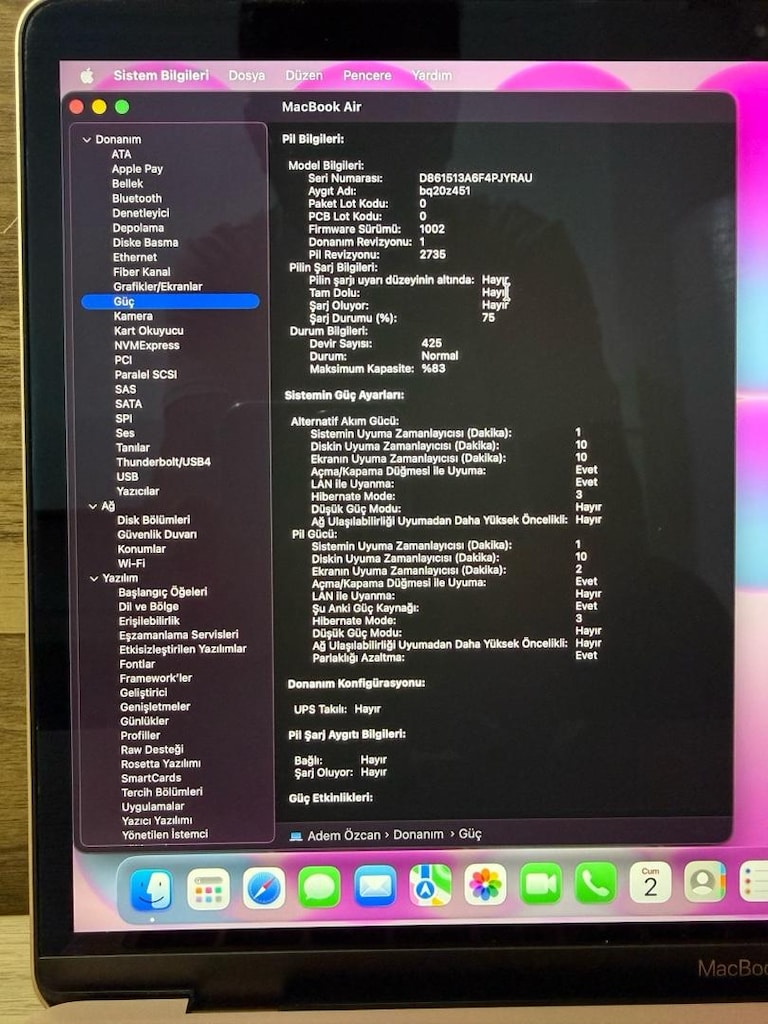Image resolution: width=768 pixels, height=1024 pixels.
Task: Select the highlighted Güç sidebar item
Action: click(x=170, y=301)
